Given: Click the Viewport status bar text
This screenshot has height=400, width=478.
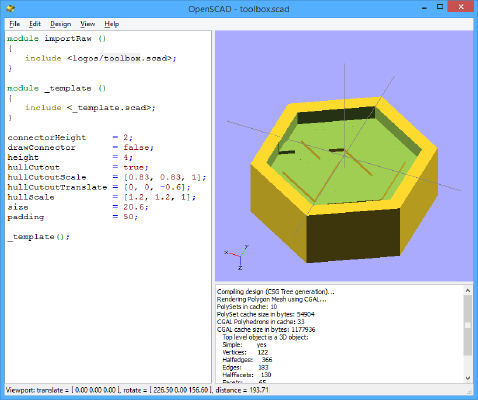Looking at the screenshot, I should pyautogui.click(x=137, y=390).
